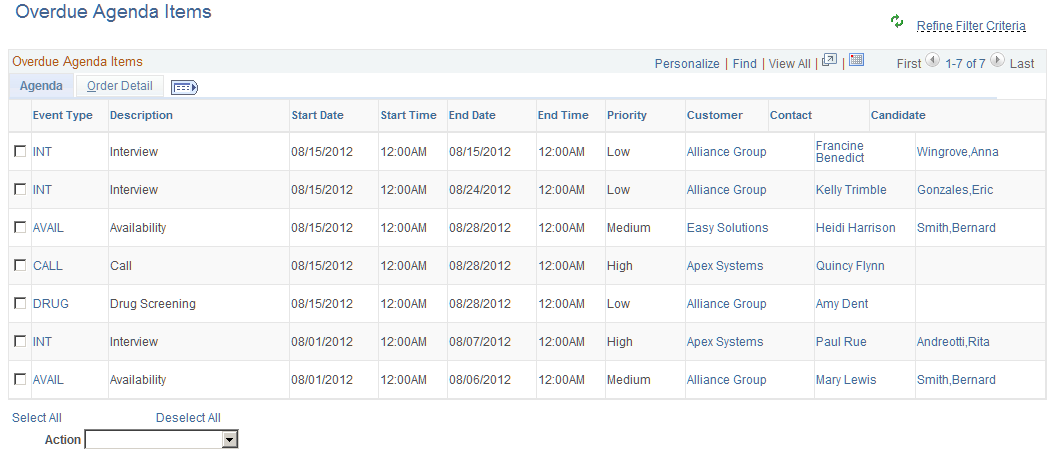The width and height of the screenshot is (1050, 457).
Task: Sort by the Priority column header
Action: pos(627,115)
